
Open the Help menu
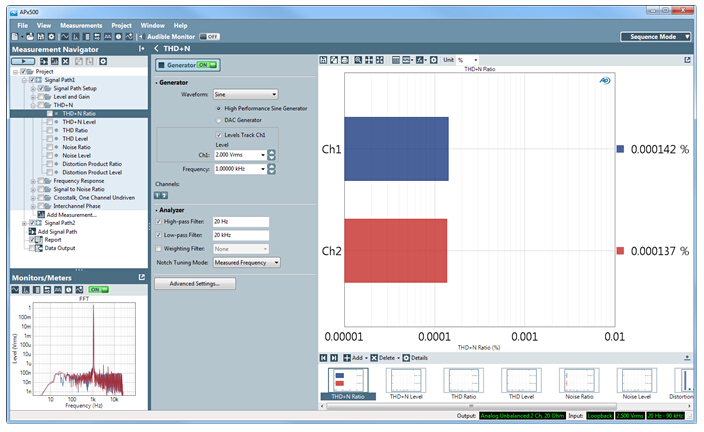click(x=180, y=26)
